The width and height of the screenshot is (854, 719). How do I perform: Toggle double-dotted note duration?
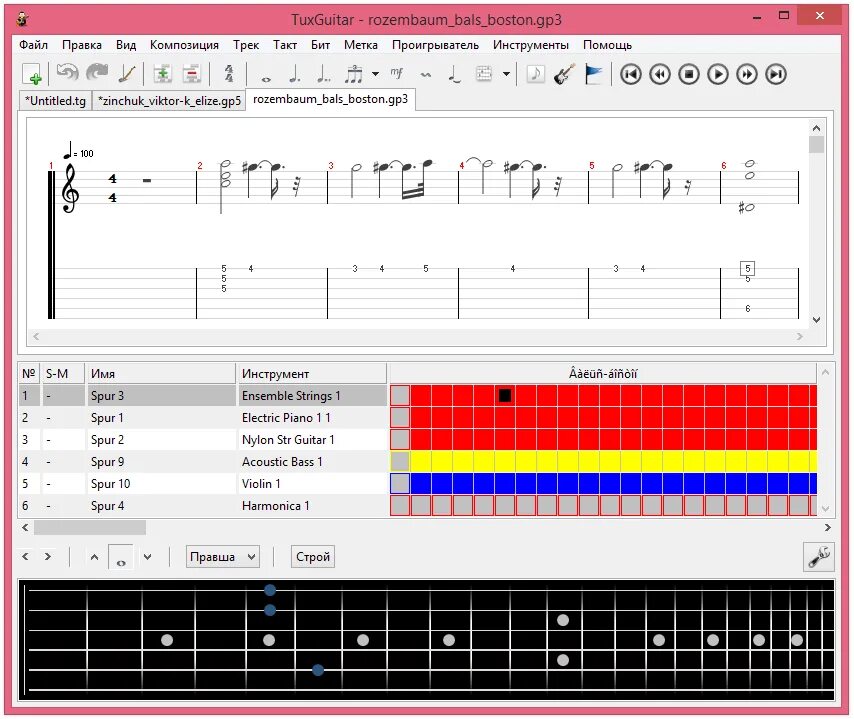[324, 74]
